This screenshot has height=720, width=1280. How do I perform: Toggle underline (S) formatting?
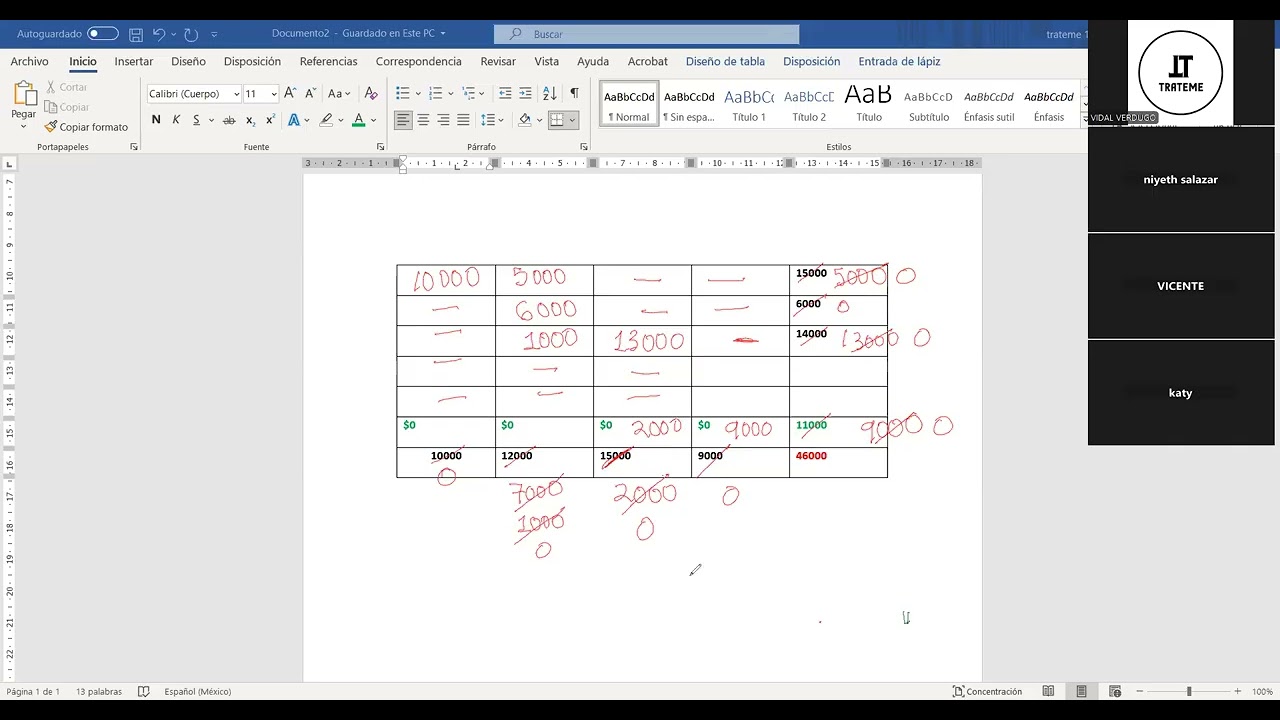point(196,120)
